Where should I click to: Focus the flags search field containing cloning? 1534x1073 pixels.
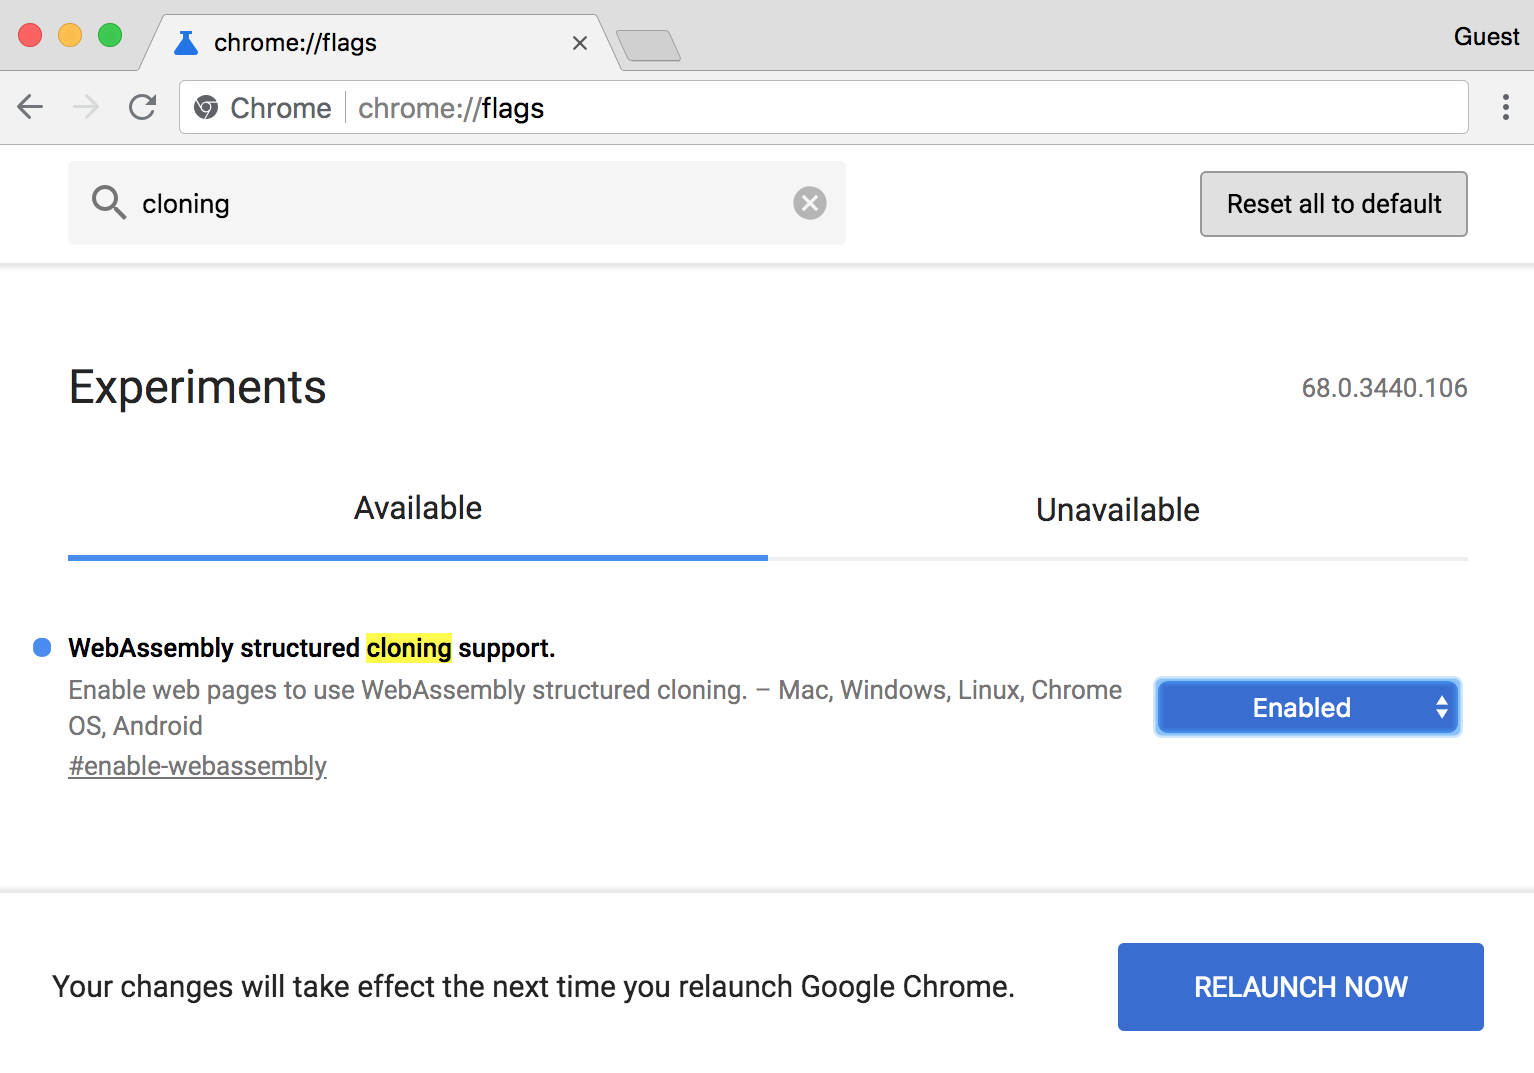coord(457,203)
